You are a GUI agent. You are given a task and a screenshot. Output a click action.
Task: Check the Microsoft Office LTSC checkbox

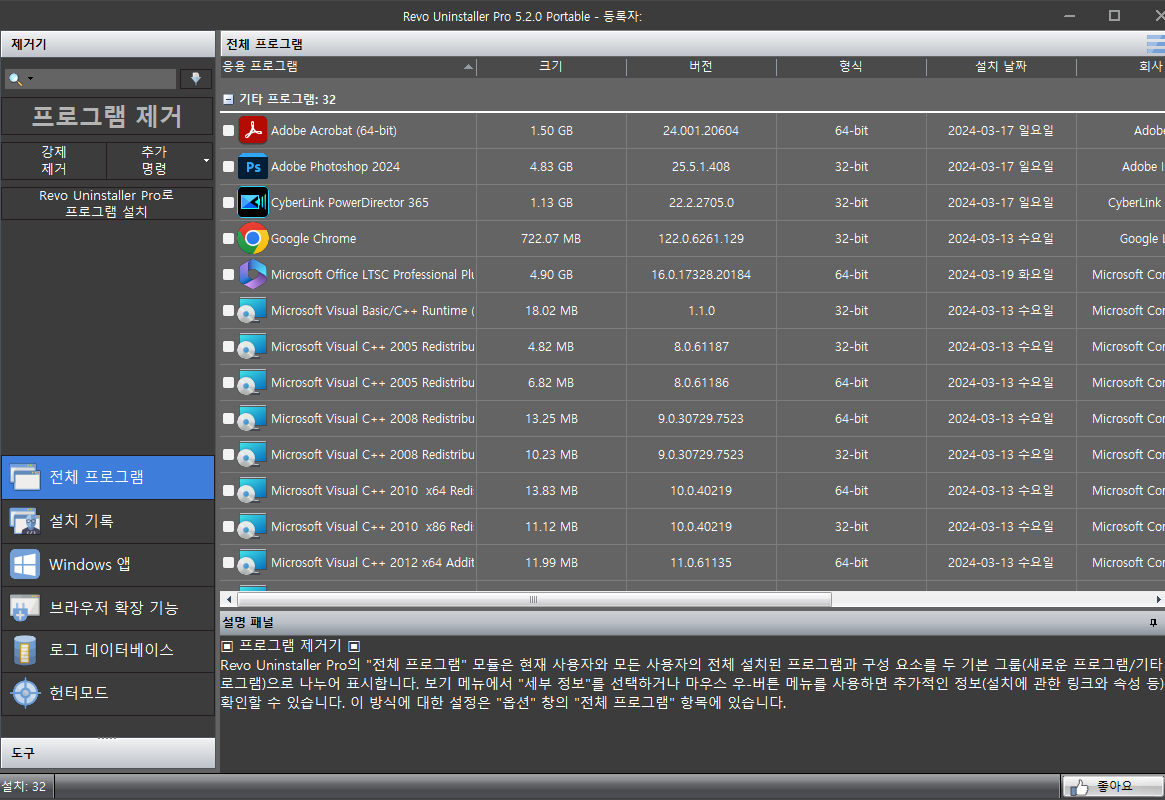click(229, 275)
